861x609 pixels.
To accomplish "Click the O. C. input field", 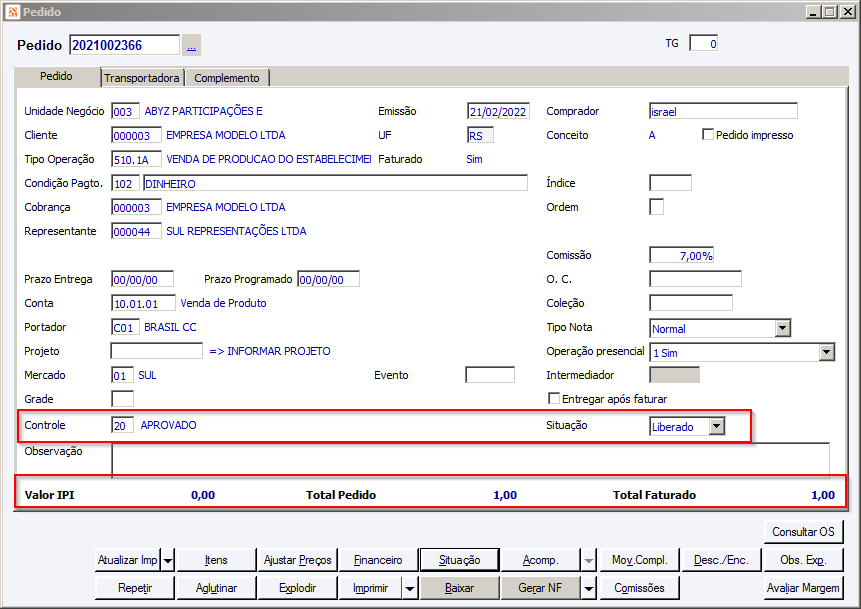I will 695,279.
